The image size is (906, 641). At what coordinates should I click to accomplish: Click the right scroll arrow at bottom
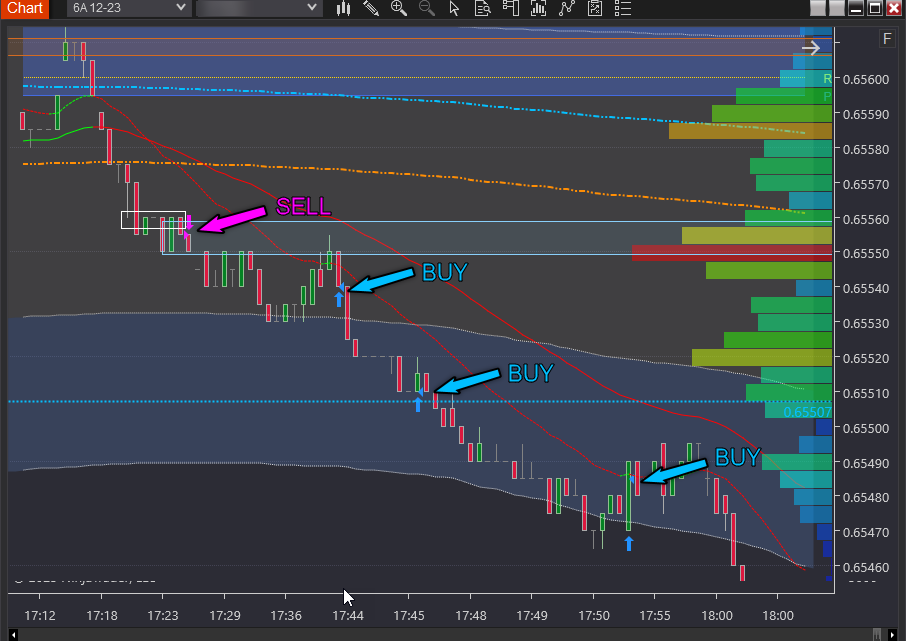tap(892, 635)
